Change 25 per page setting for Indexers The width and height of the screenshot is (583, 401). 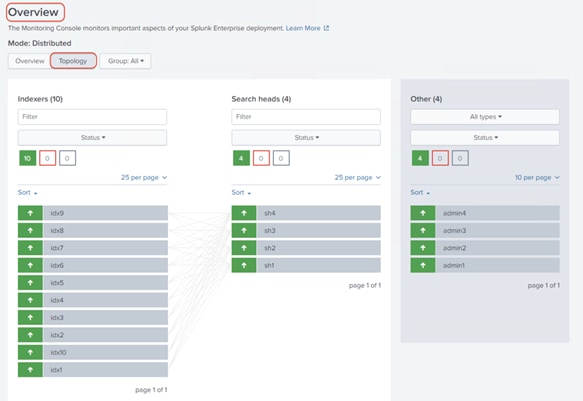click(144, 178)
